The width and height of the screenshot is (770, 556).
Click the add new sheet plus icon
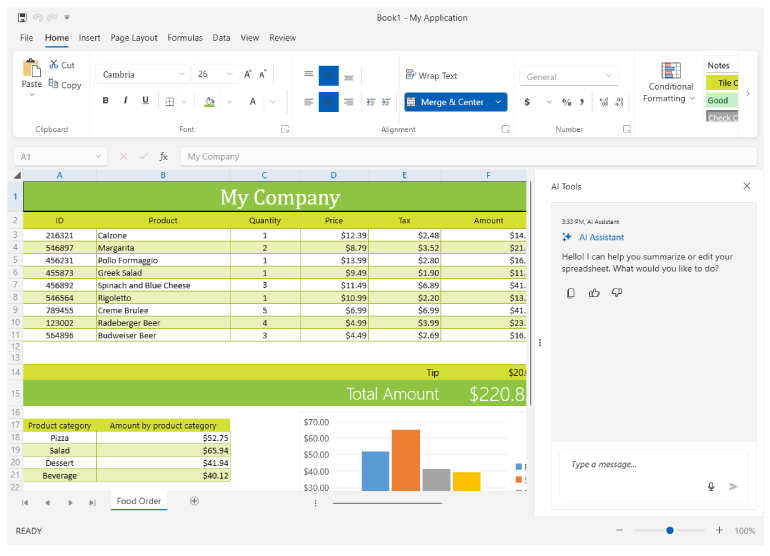194,501
